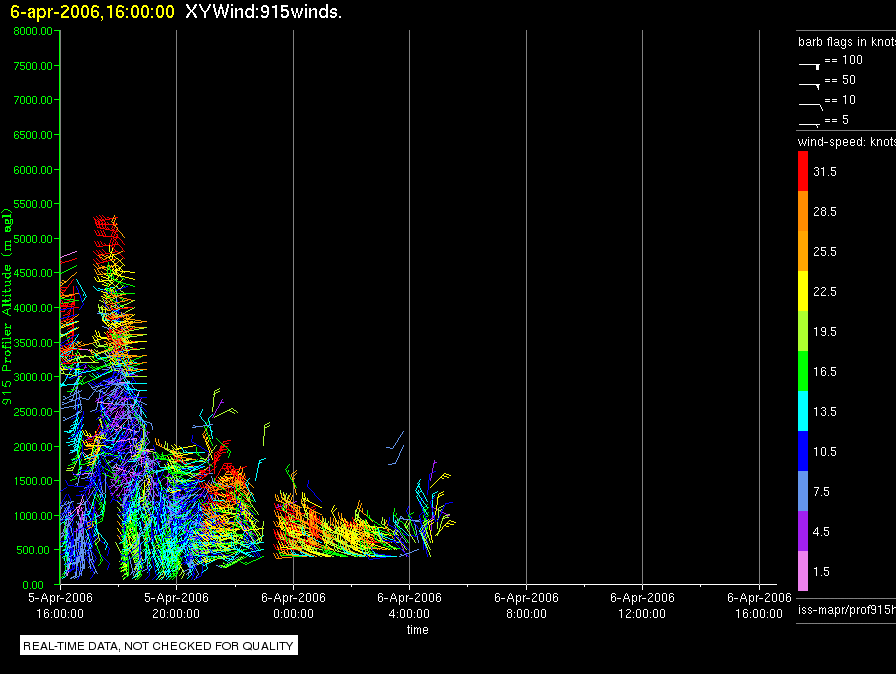Choose the pink 1.5 knots color swatch
896x674 pixels.
tap(802, 571)
